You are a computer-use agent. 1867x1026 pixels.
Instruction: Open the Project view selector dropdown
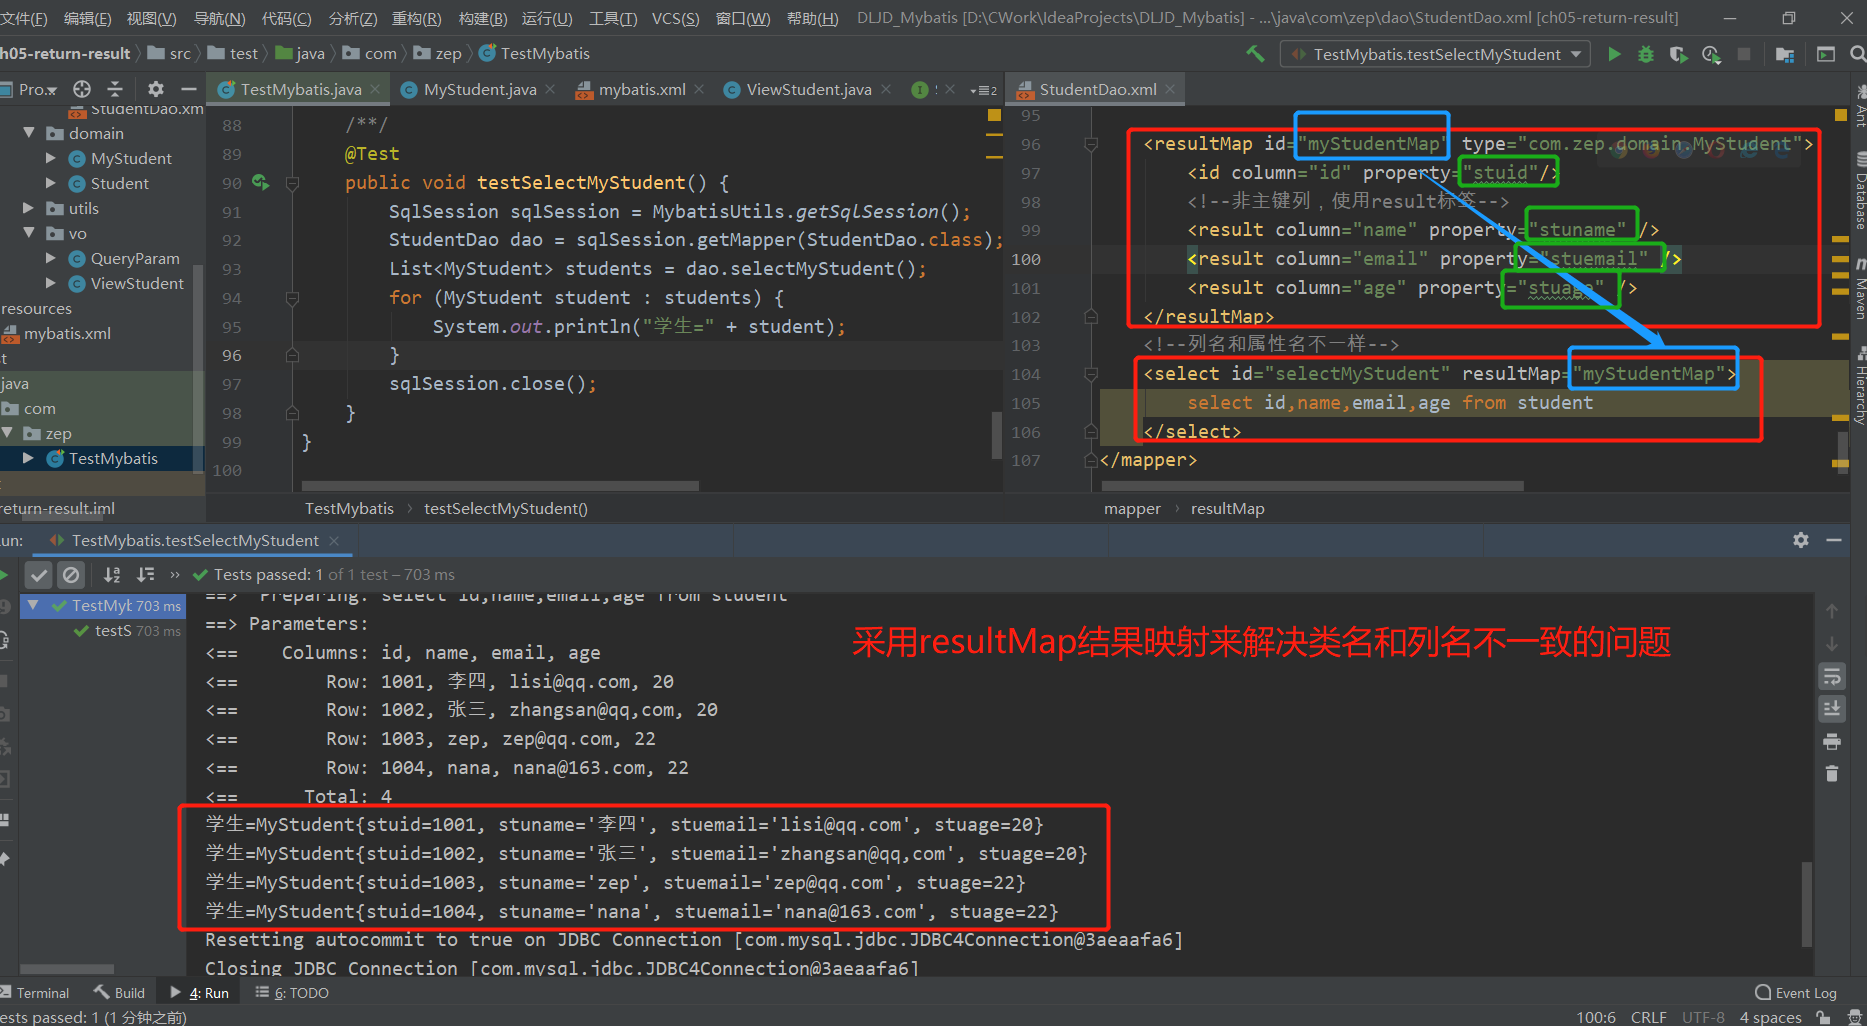coord(38,89)
